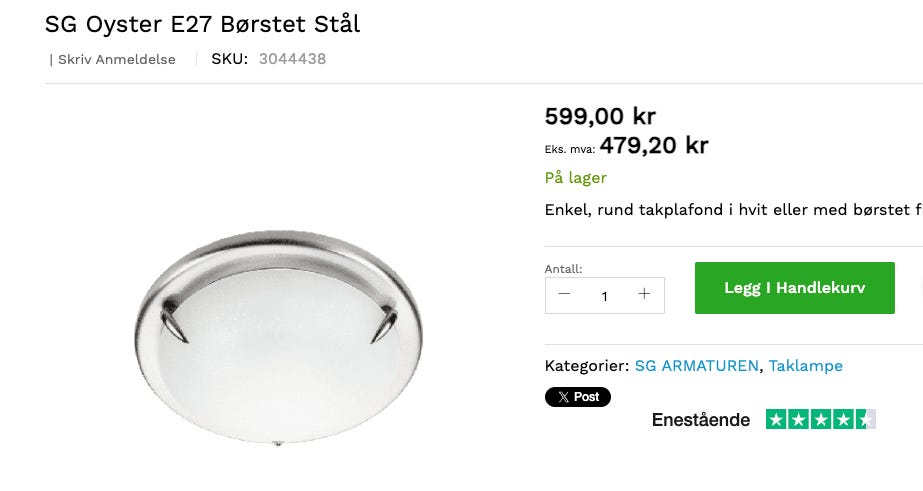Click the first Trustpilot star

pos(776,420)
